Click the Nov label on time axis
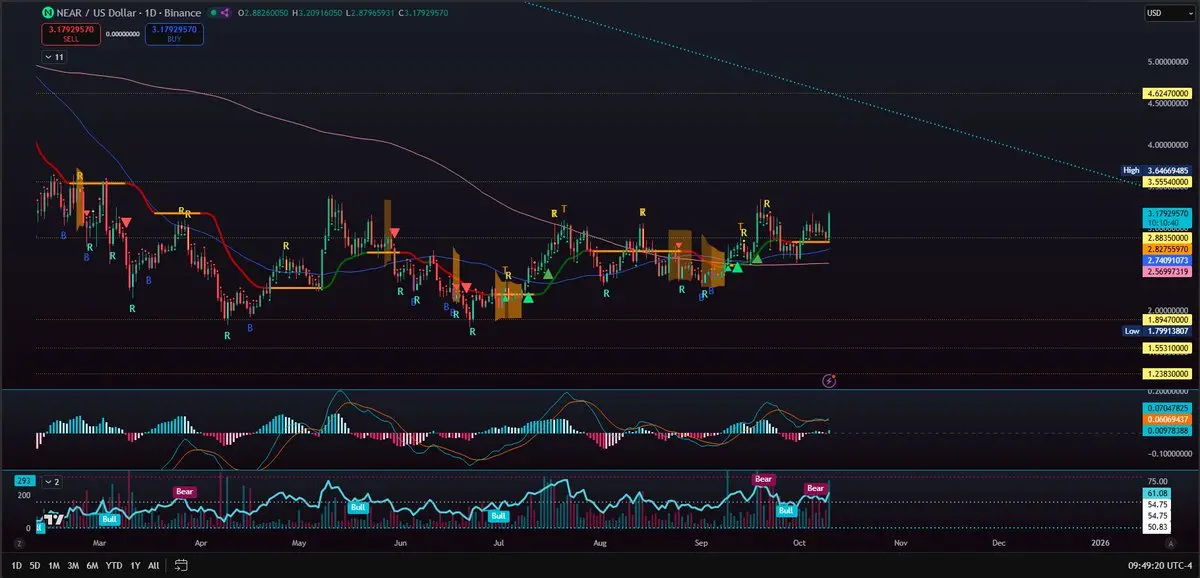1200x578 pixels. 900,542
